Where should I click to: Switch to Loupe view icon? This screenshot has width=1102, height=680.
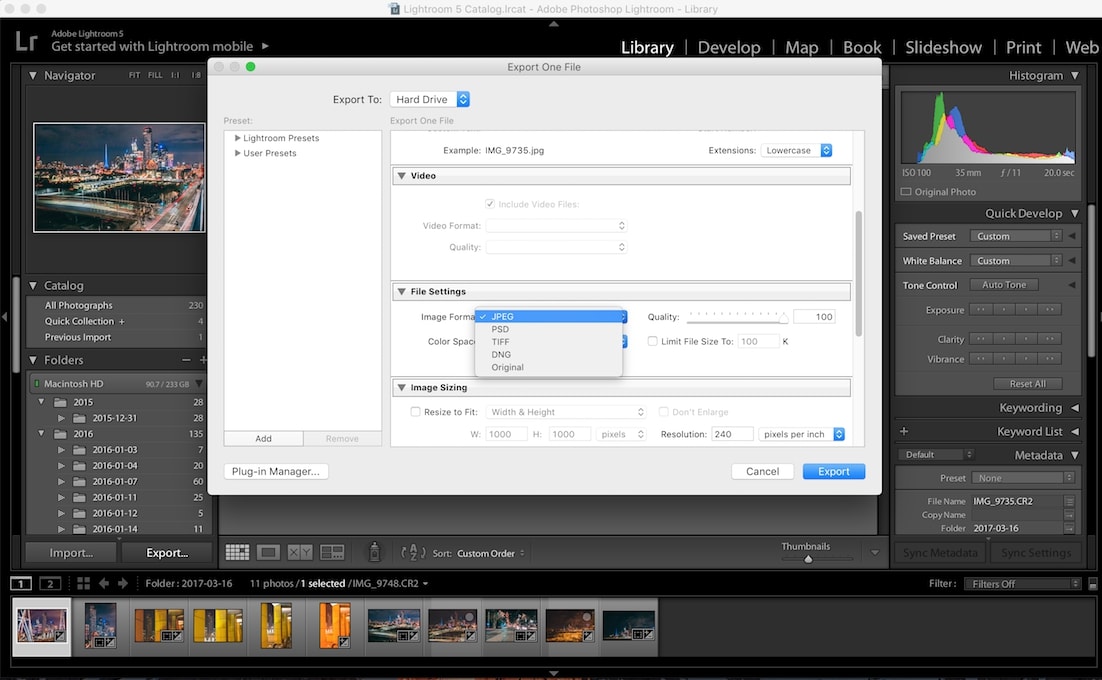(x=268, y=553)
